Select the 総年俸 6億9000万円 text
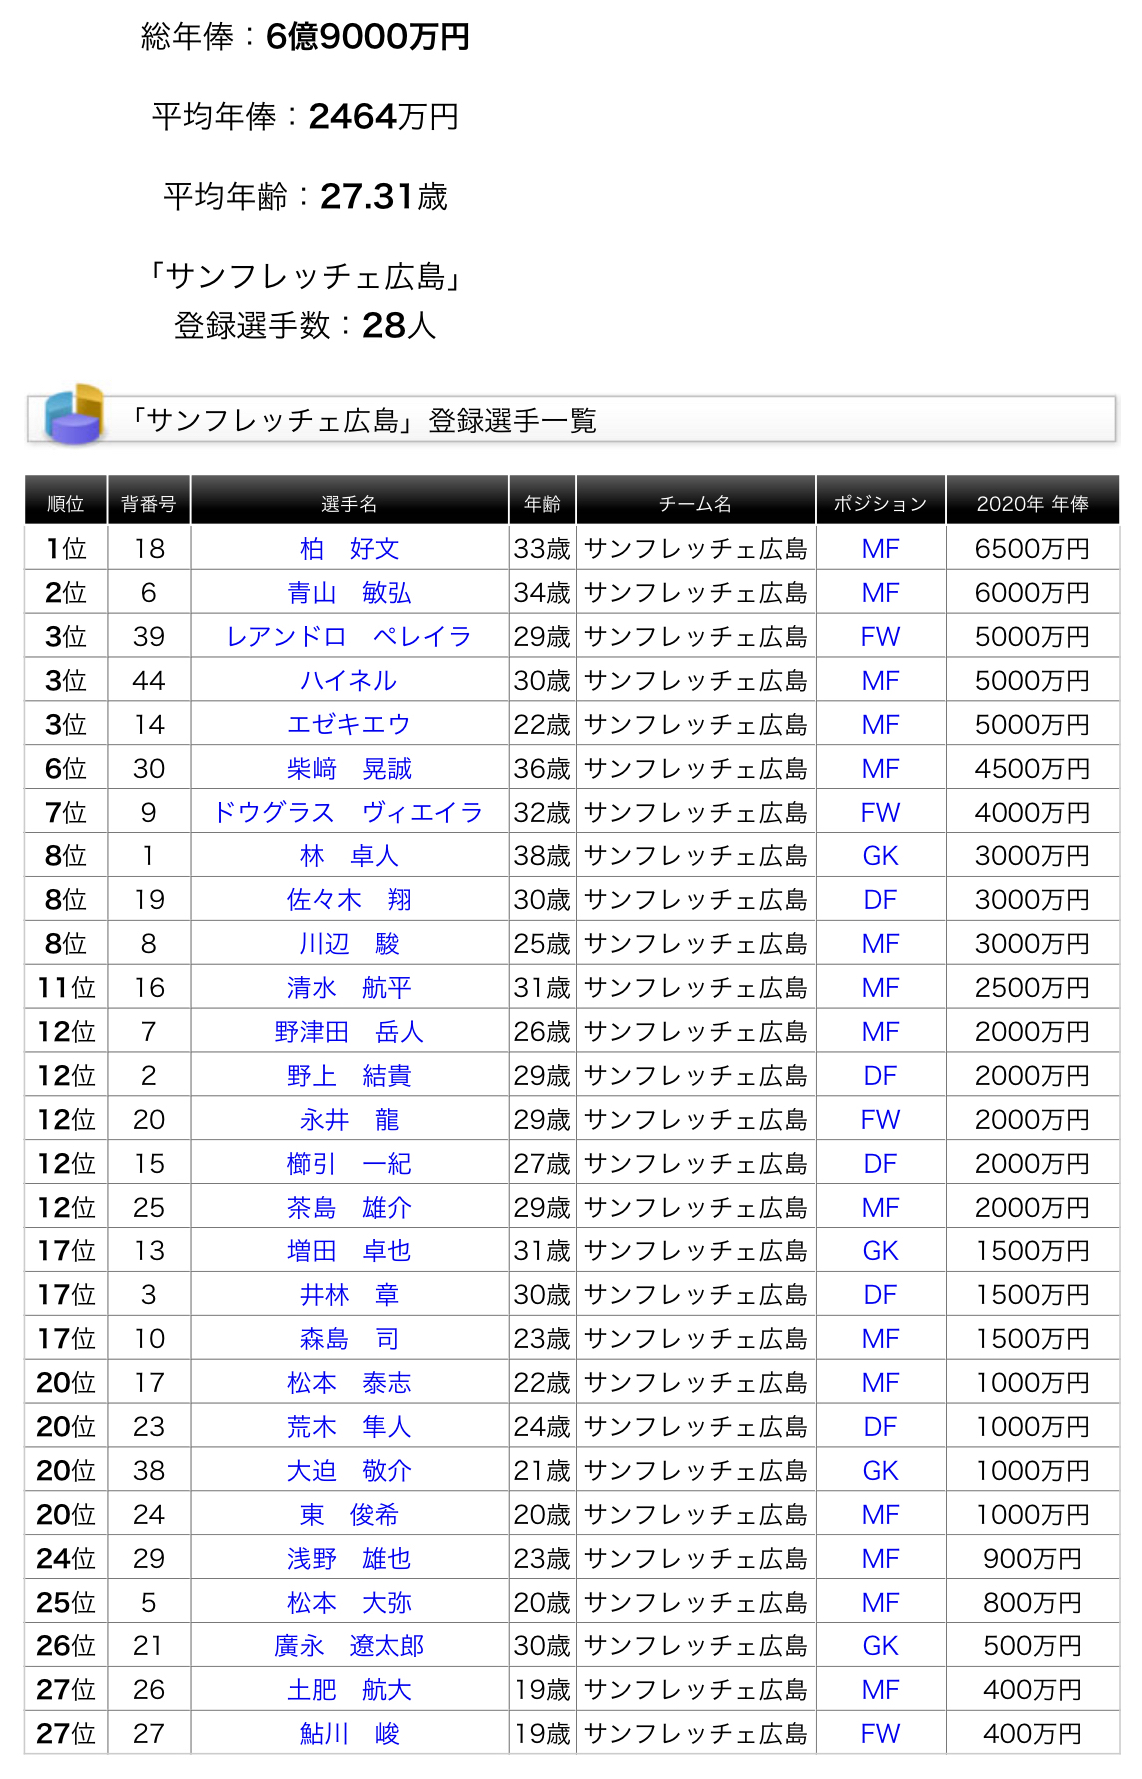 (x=305, y=37)
